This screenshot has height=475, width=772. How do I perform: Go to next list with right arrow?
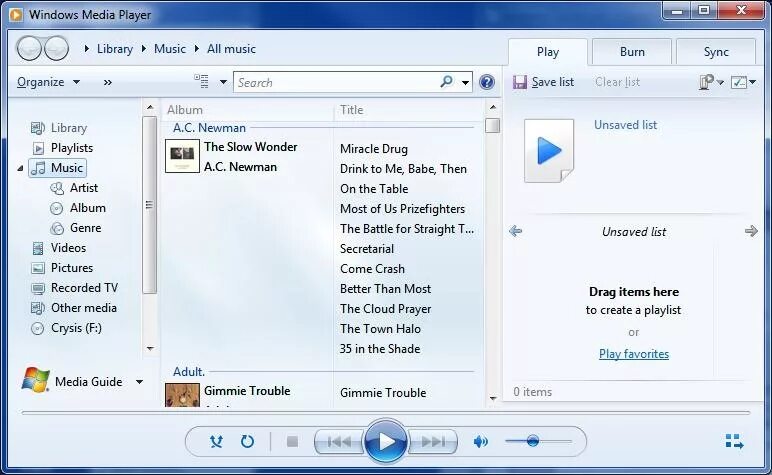tap(751, 231)
